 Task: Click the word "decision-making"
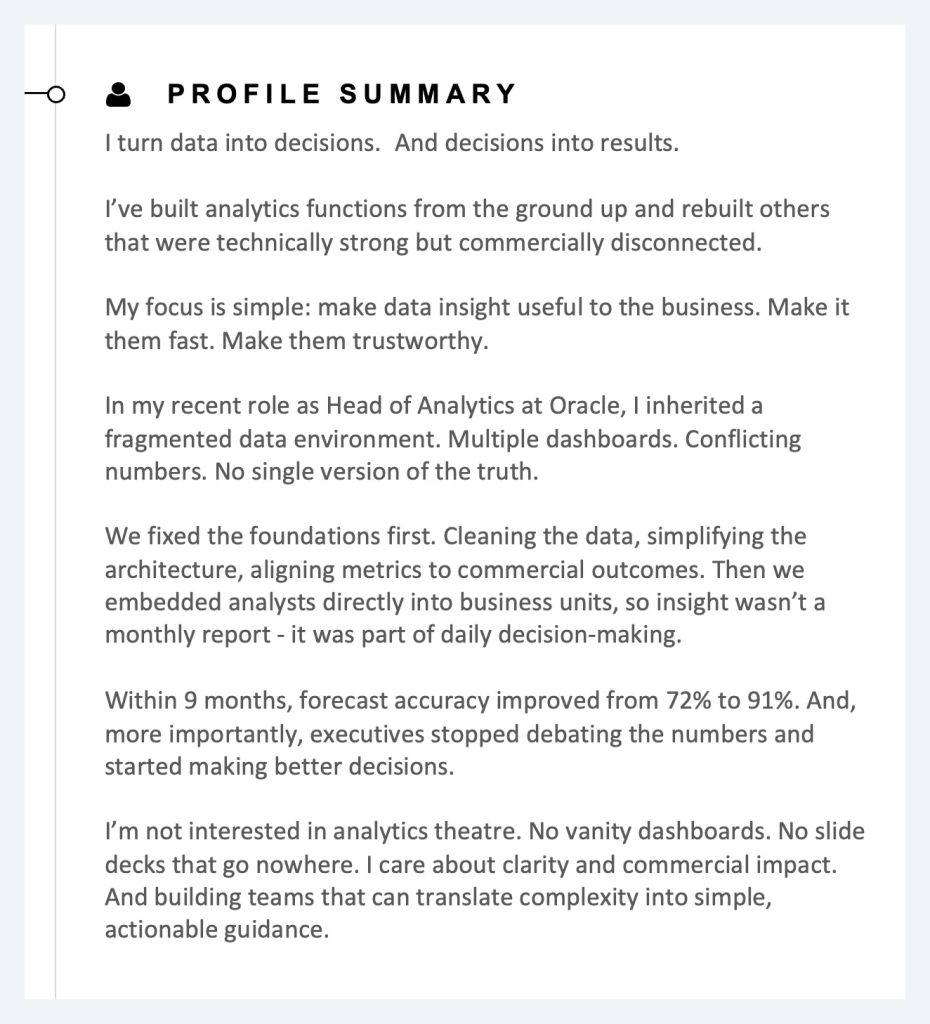coord(589,635)
